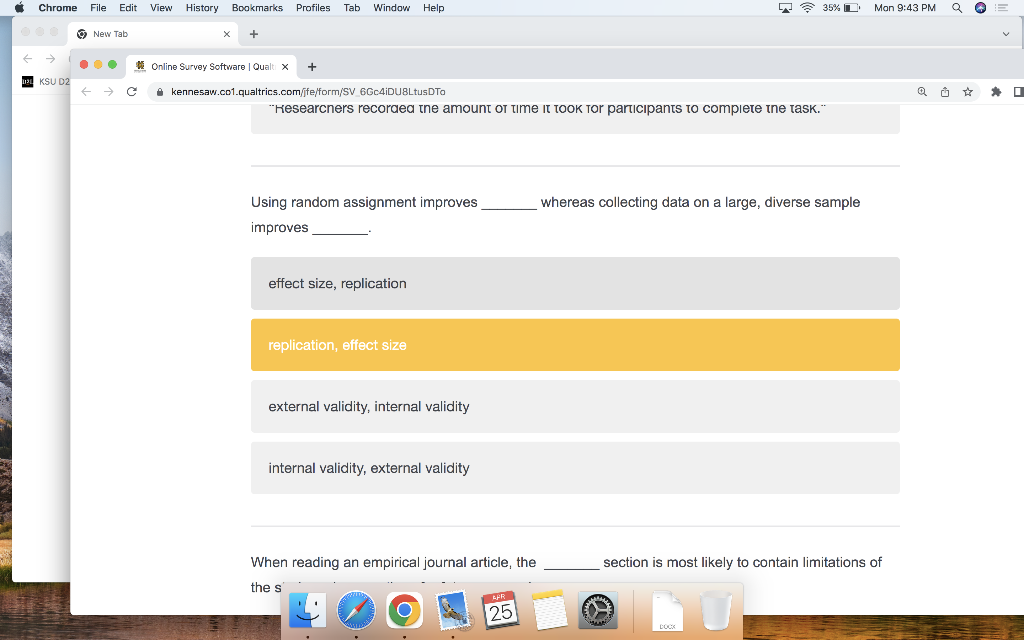This screenshot has height=640, width=1024.
Task: Open Siri from the menu bar
Action: click(x=978, y=8)
